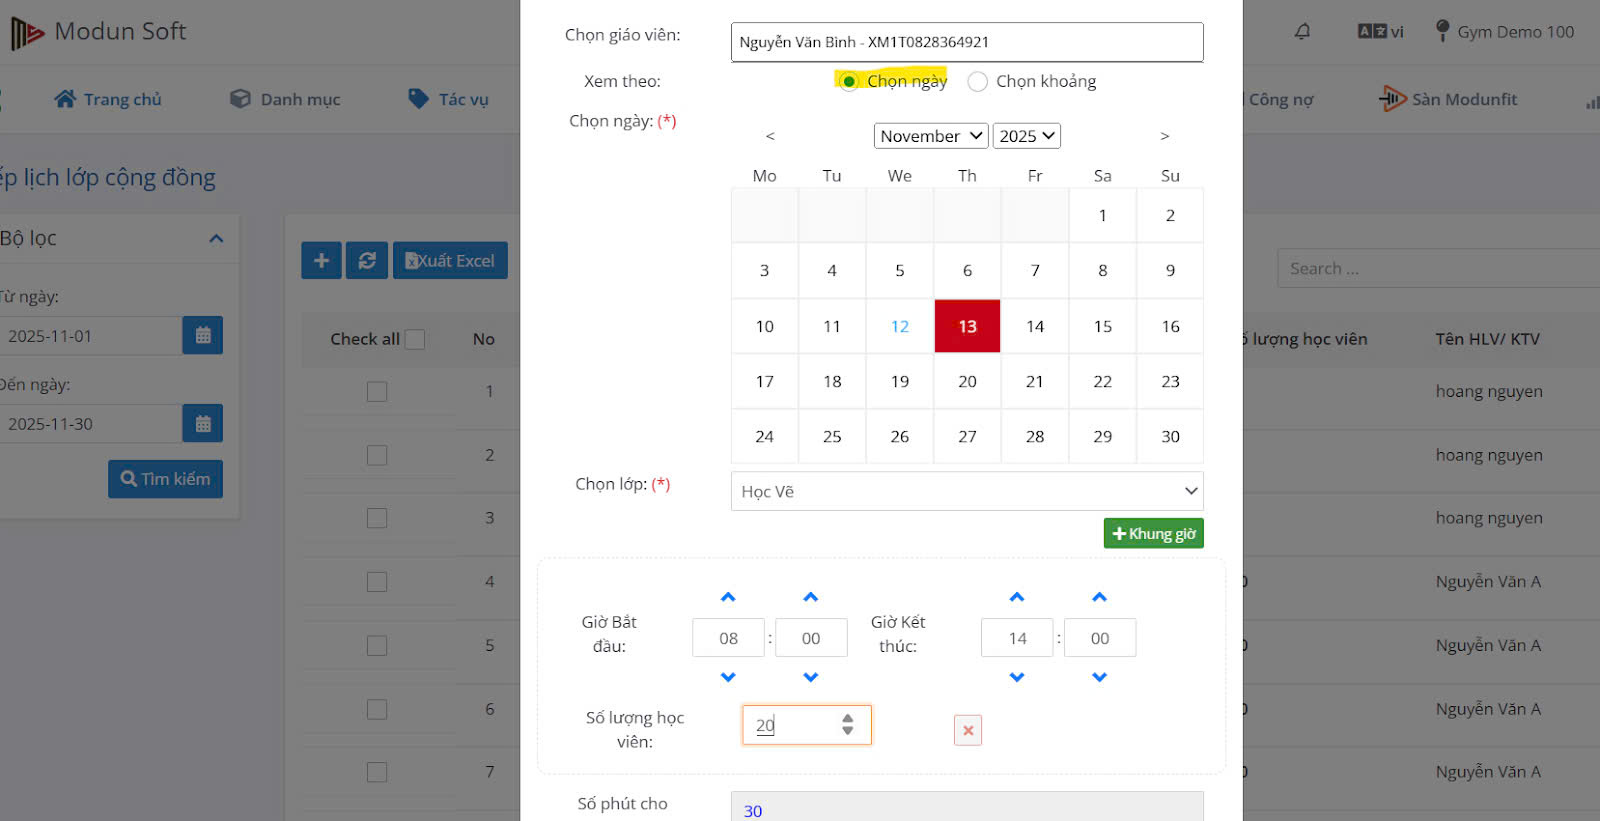Click the blue plus add button

click(x=321, y=260)
